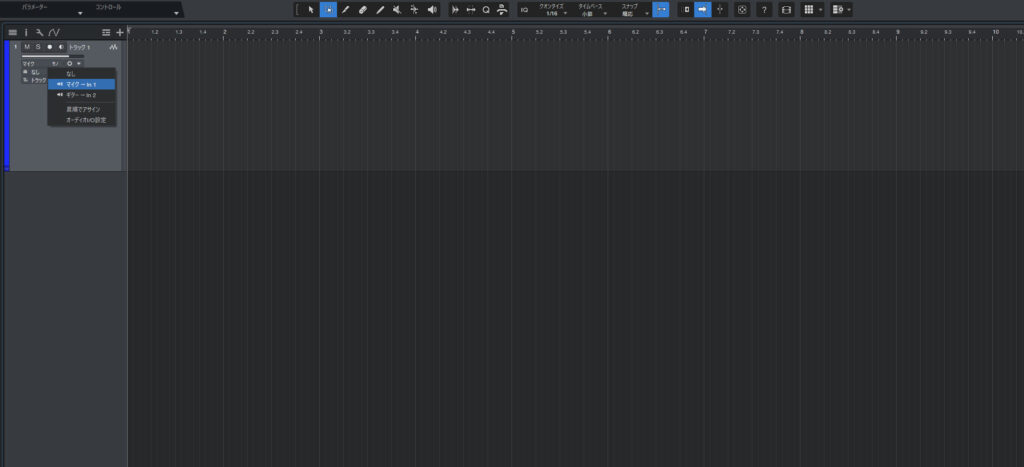Solo track 1 with S button
Viewport: 1024px width, 467px height.
point(38,47)
